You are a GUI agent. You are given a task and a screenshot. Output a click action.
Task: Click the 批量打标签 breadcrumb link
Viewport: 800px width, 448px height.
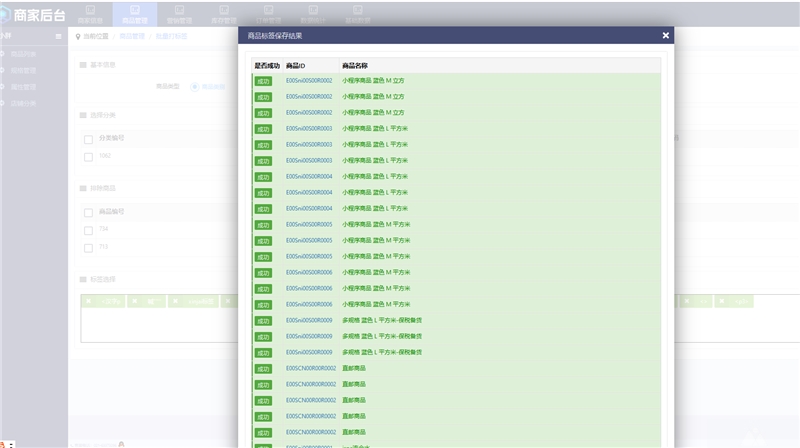point(171,36)
